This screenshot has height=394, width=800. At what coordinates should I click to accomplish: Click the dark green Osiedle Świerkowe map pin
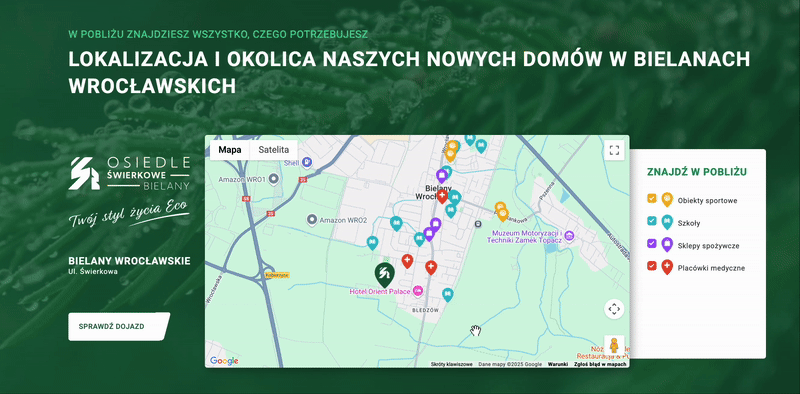pos(384,274)
